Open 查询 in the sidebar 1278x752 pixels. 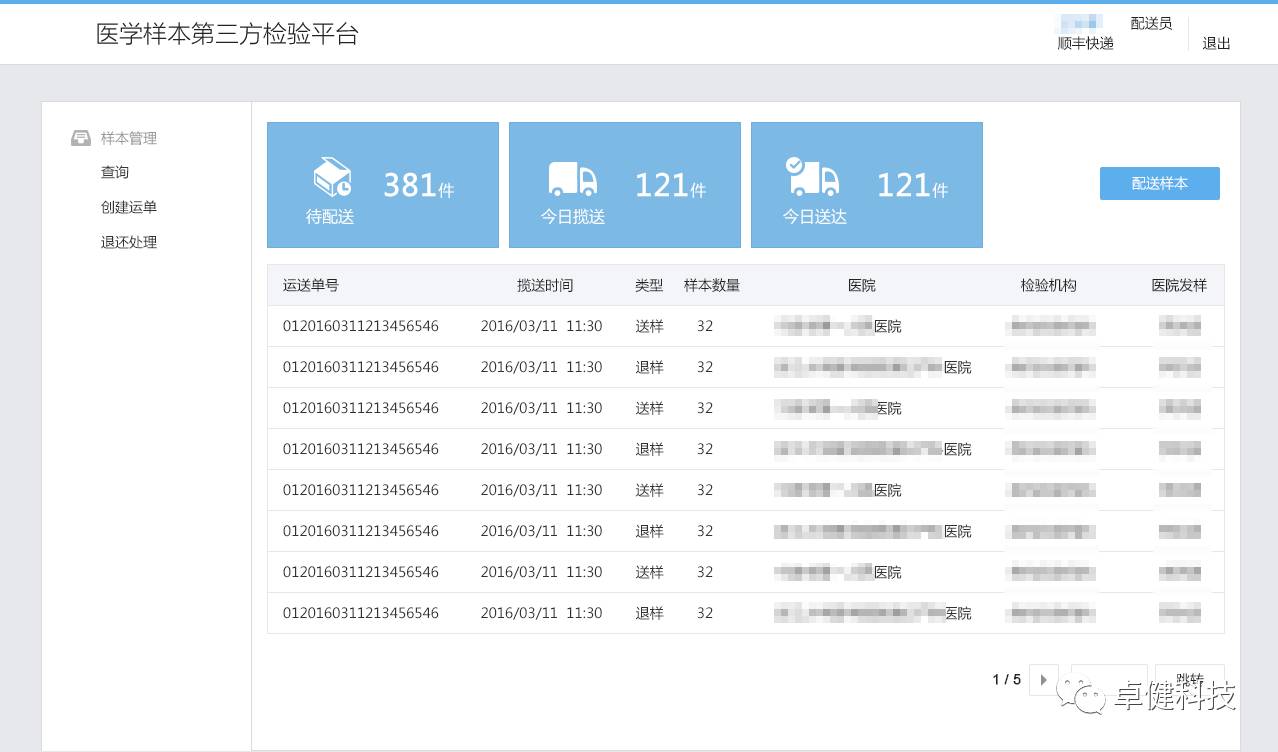[115, 172]
